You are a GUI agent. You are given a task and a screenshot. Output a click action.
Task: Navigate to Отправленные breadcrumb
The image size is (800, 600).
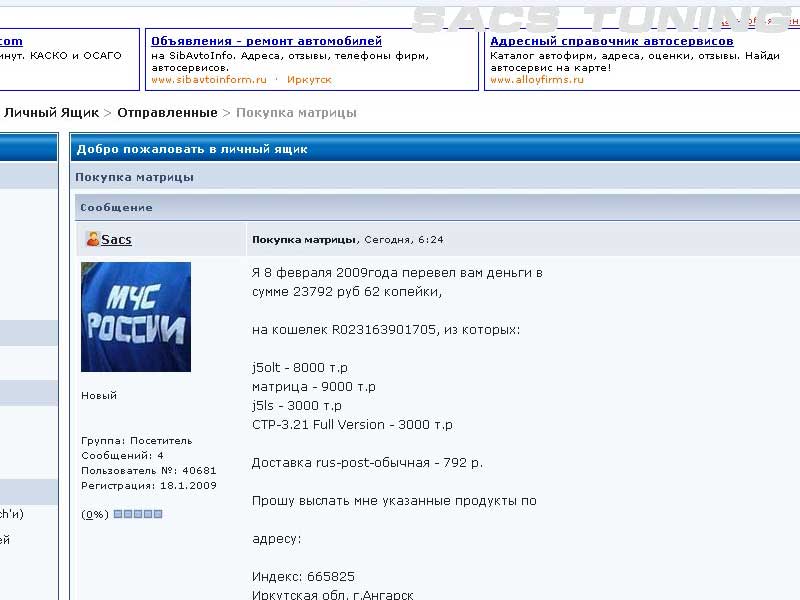point(167,113)
